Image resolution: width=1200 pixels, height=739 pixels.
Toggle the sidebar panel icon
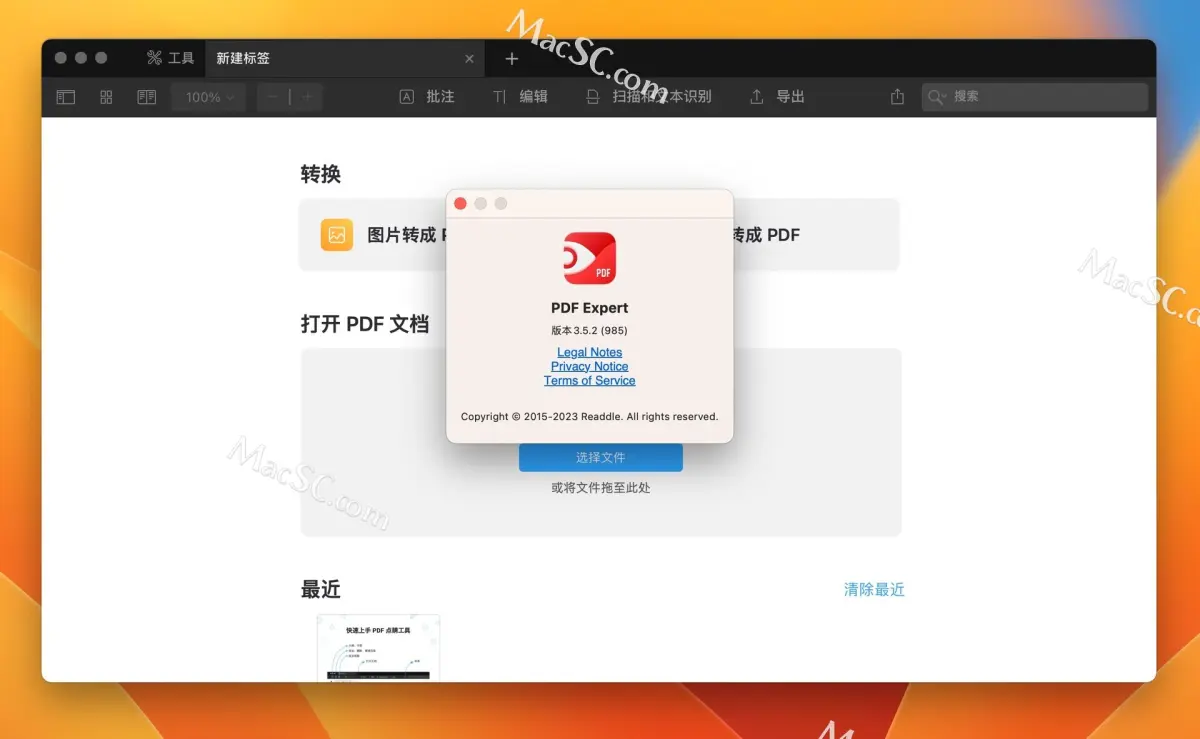[x=66, y=97]
